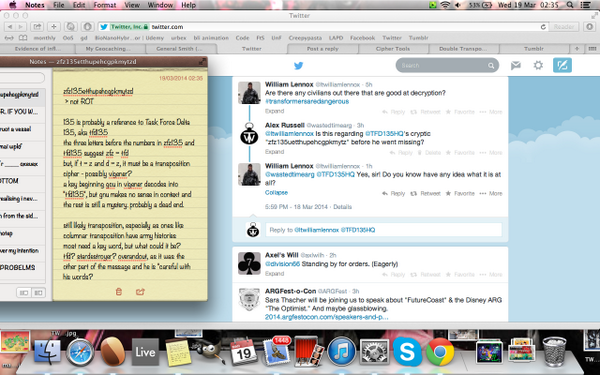This screenshot has height=375, width=600.
Task: Switch to the 'Evidence of infl...' tab
Action: tap(38, 49)
